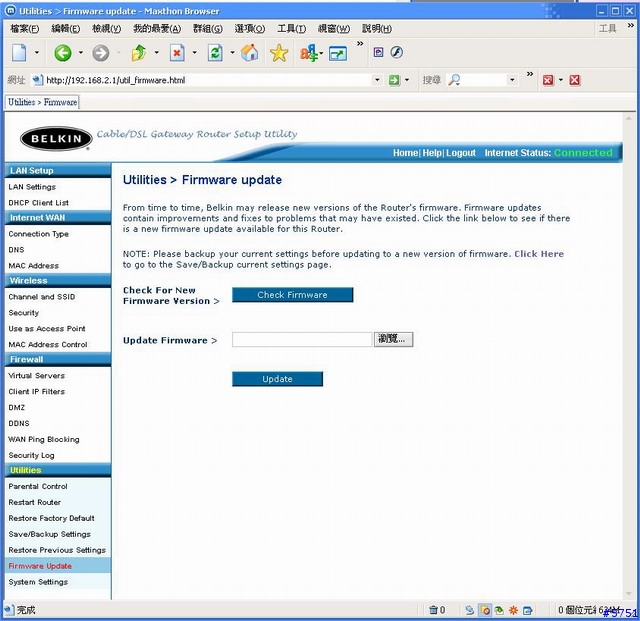Go back with the green Back arrow
Screen dimensions: 640x621
click(x=63, y=53)
